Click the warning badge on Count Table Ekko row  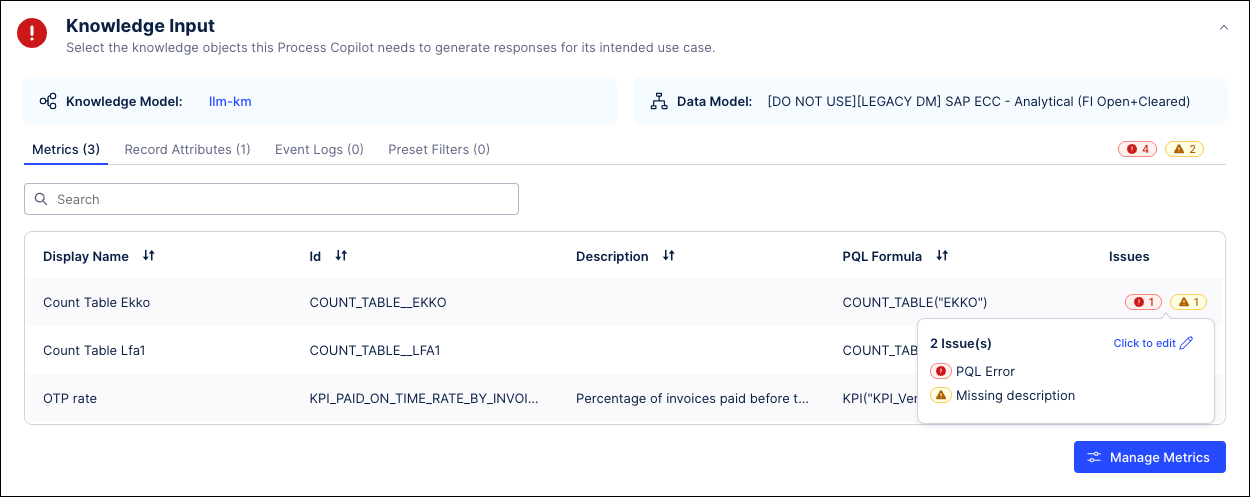(1189, 302)
